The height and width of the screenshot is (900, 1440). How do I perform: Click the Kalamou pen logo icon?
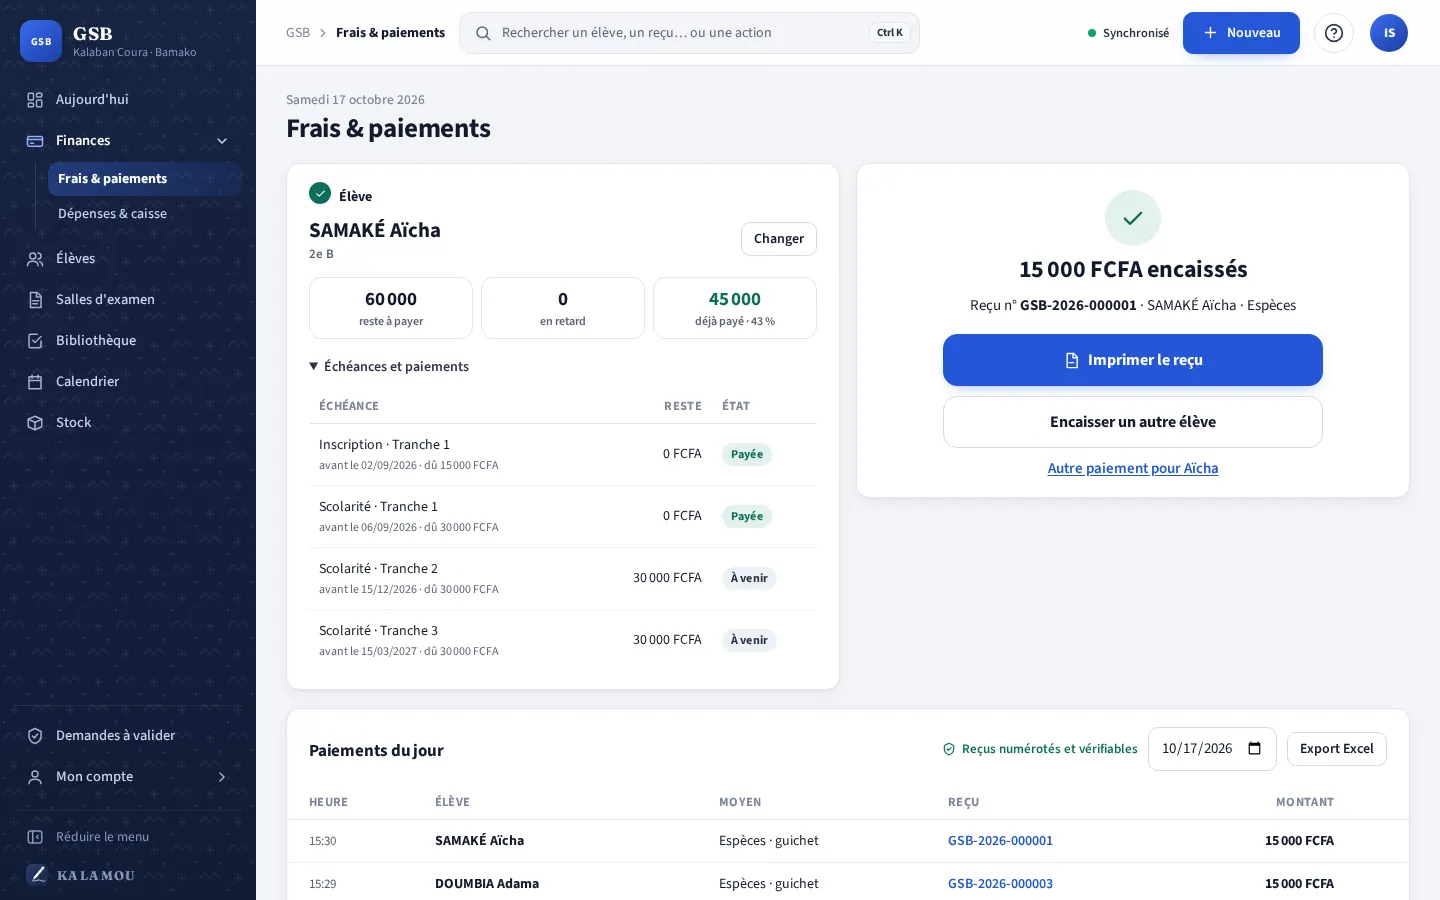click(37, 874)
